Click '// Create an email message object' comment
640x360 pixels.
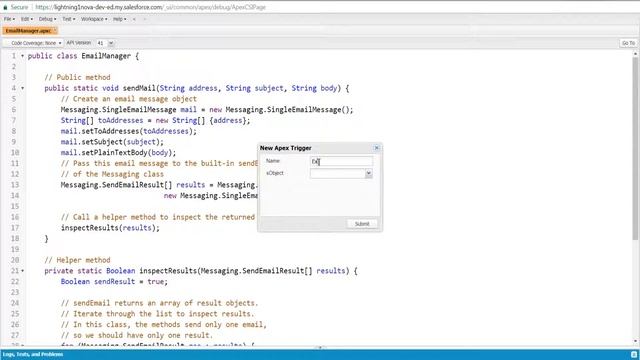pos(129,99)
